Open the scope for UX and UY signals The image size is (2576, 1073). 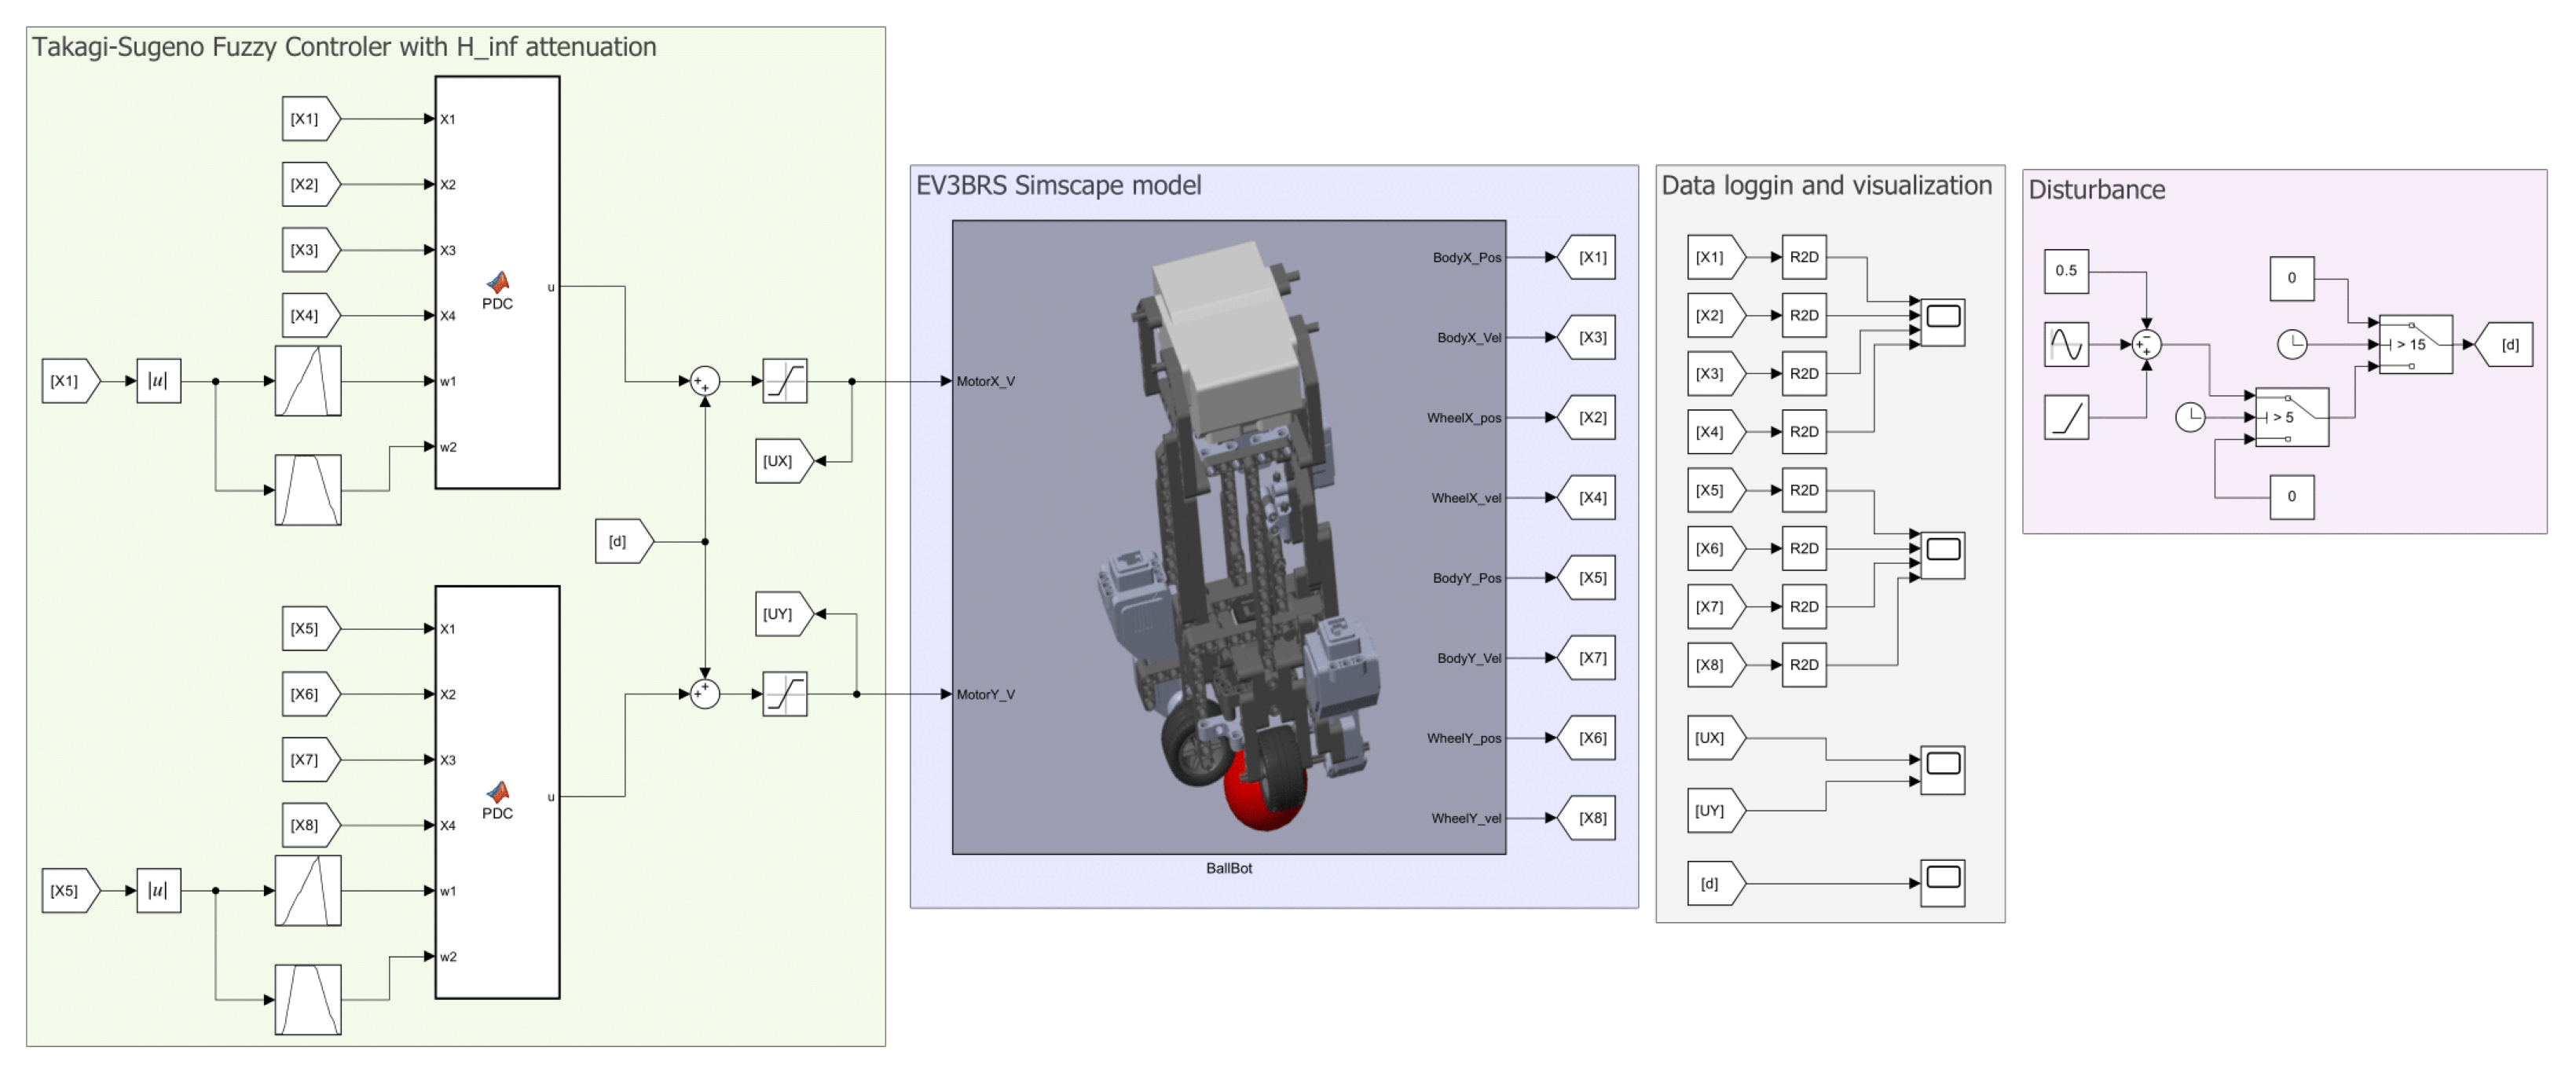tap(1942, 769)
